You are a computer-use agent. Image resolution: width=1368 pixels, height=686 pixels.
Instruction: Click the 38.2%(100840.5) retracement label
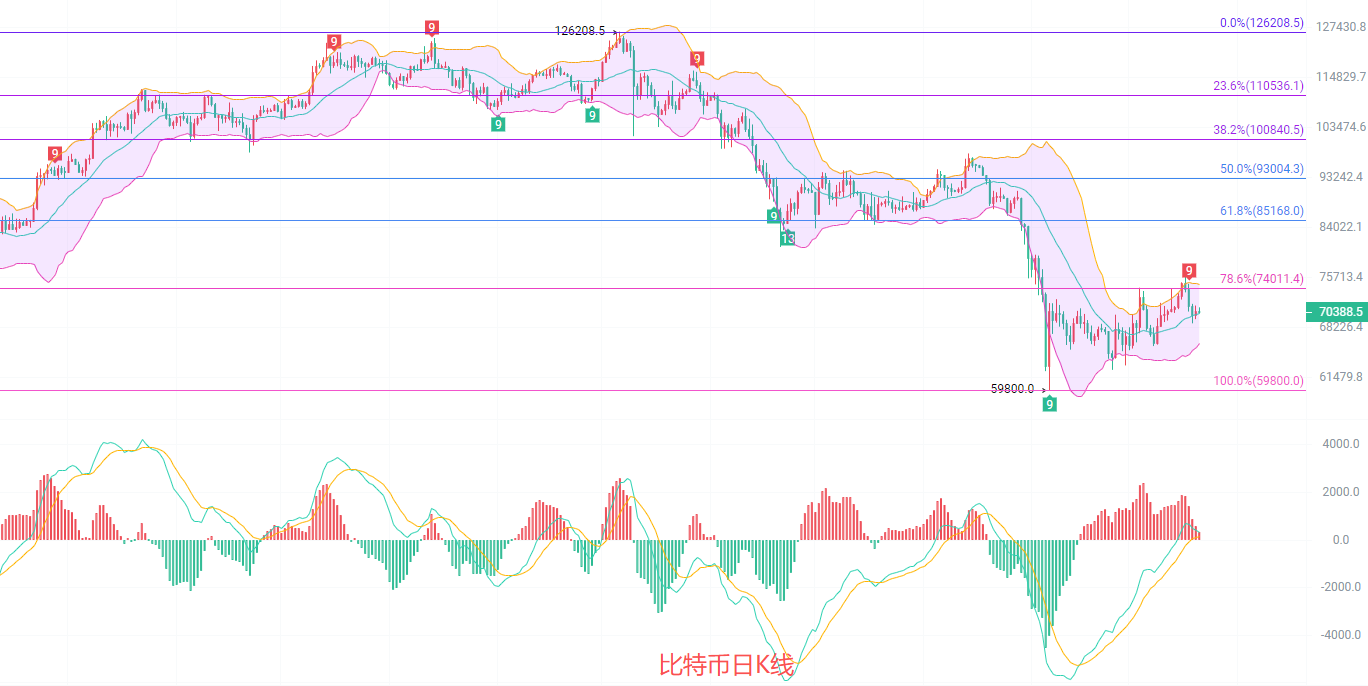click(x=1258, y=130)
